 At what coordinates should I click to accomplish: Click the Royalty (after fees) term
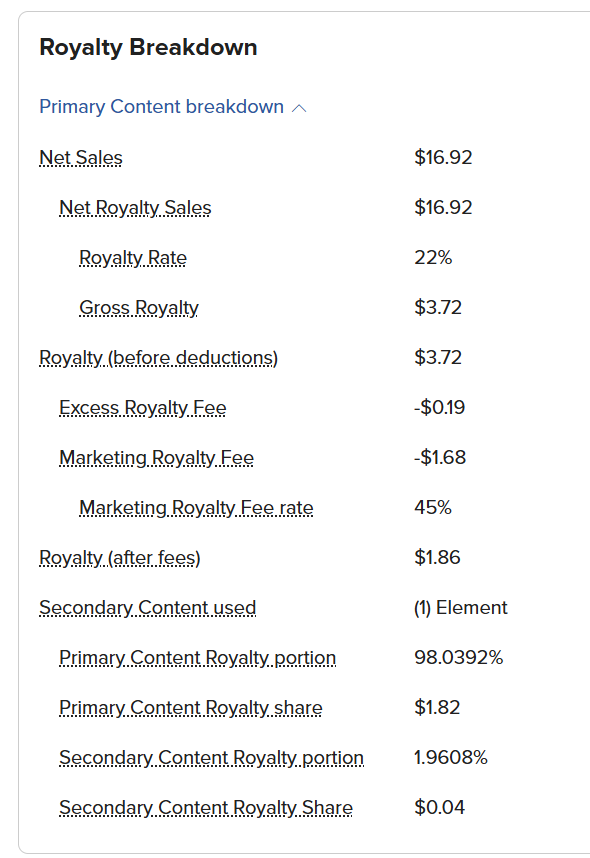tap(120, 558)
